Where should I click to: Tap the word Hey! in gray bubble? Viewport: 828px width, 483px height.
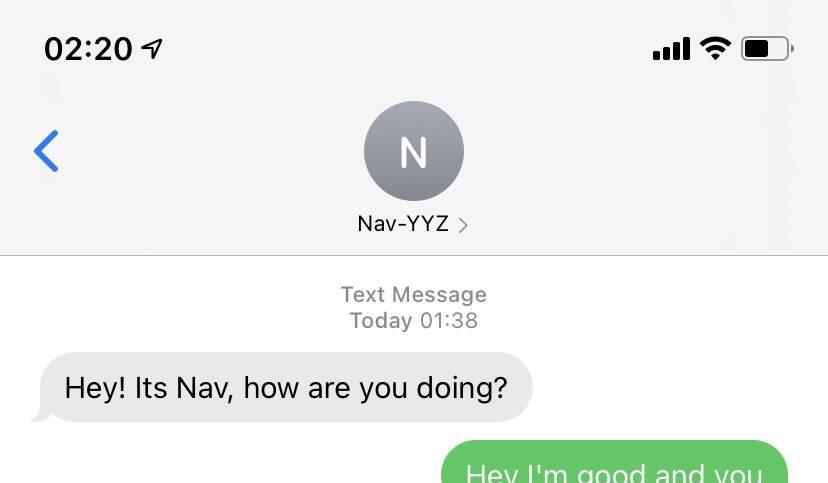point(96,388)
